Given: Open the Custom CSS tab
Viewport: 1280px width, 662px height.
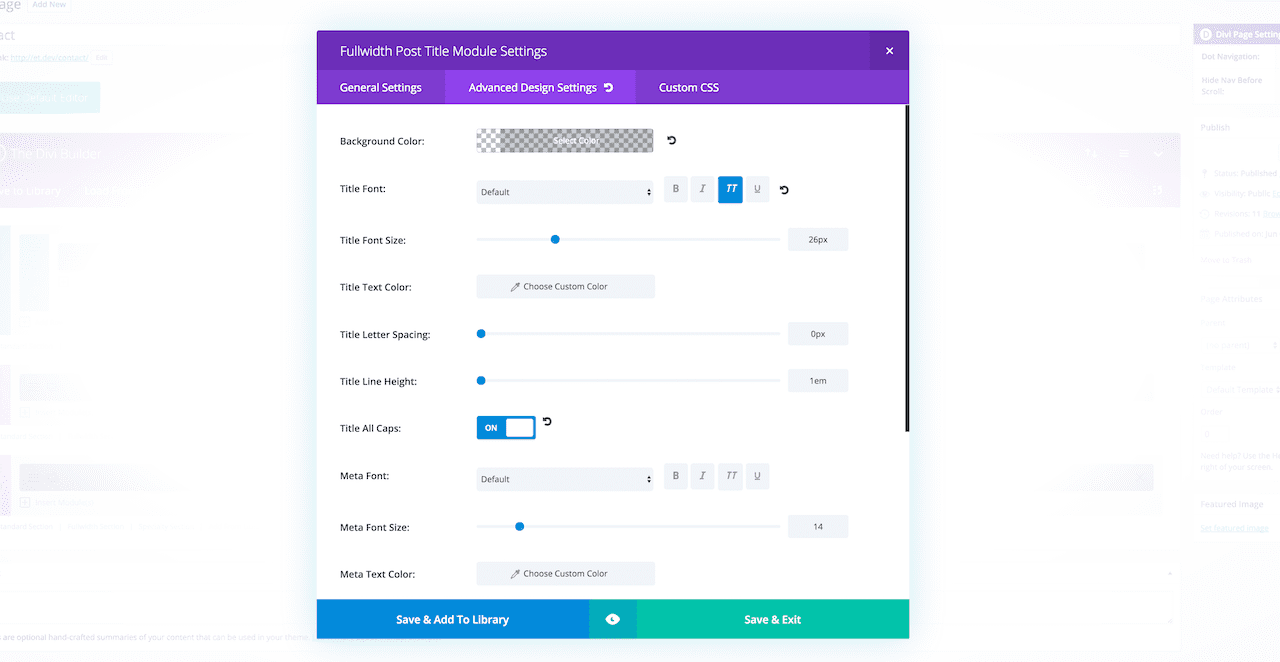Looking at the screenshot, I should pos(689,88).
